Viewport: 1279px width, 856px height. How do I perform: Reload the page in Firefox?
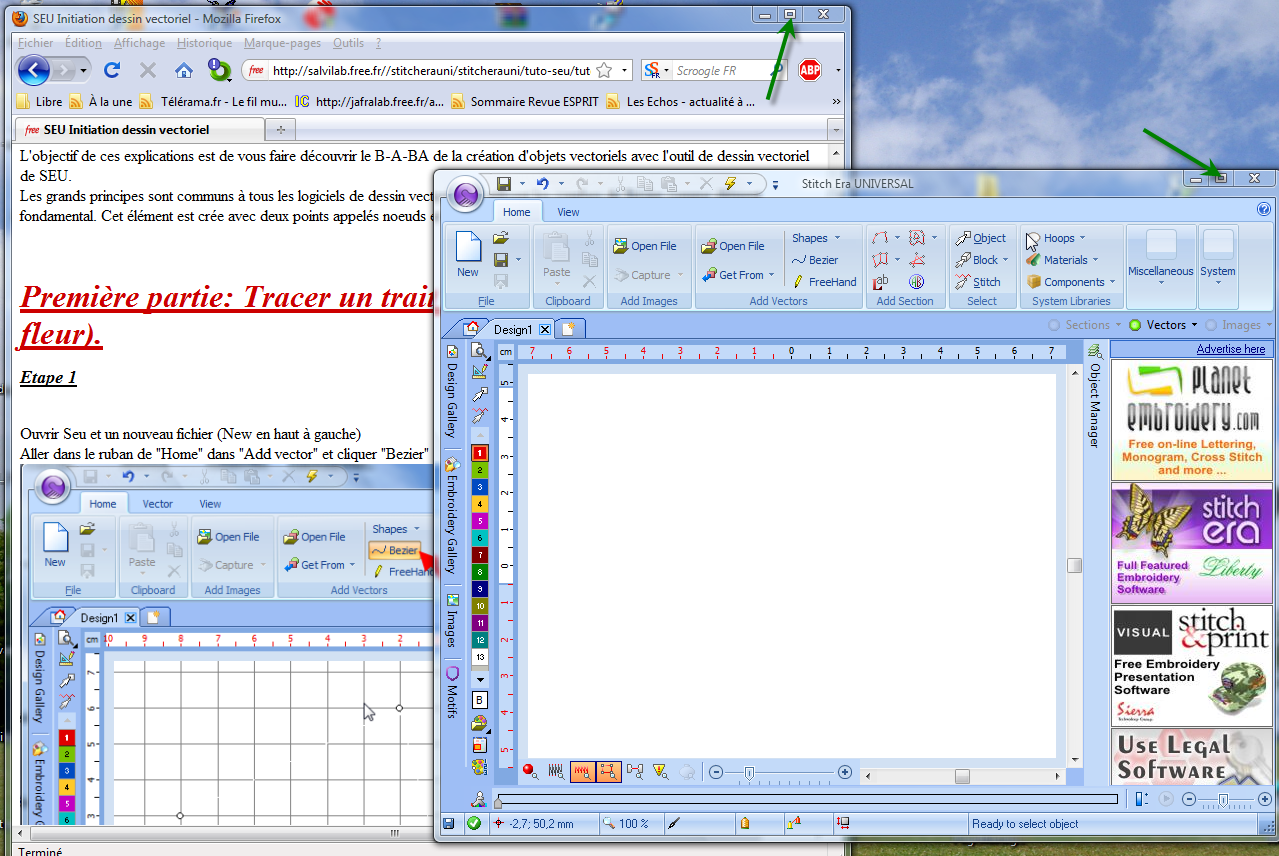112,70
